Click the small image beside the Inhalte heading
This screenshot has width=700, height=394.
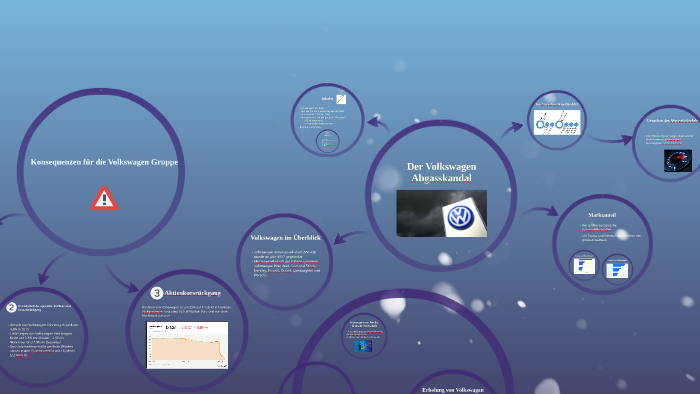click(x=341, y=99)
